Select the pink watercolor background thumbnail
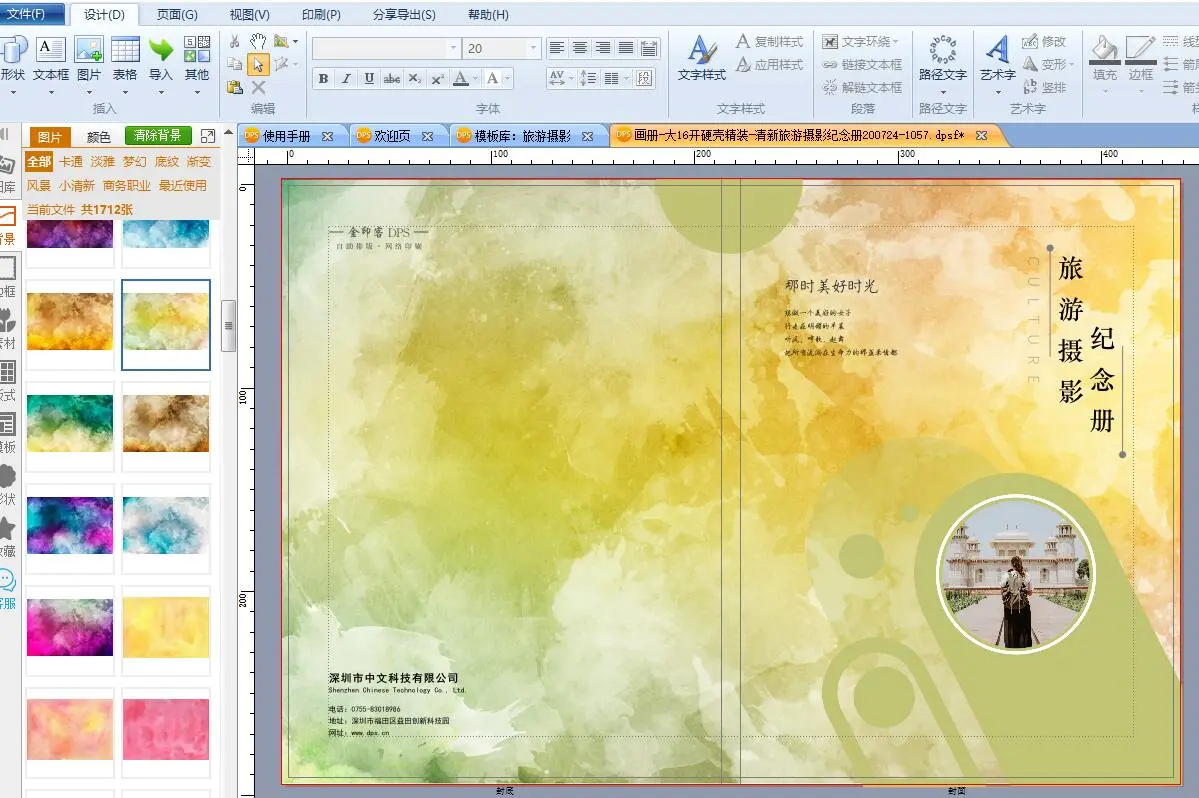1199x798 pixels. (166, 729)
